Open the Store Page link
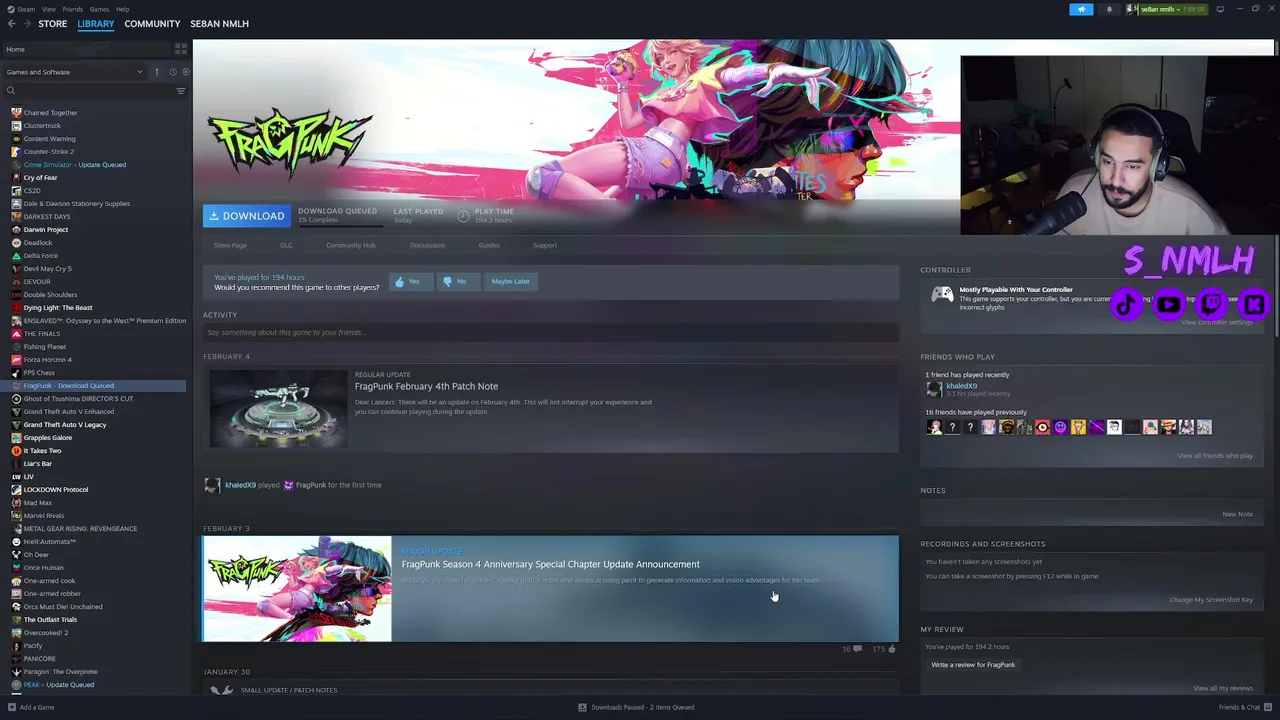This screenshot has height=720, width=1280. point(230,245)
